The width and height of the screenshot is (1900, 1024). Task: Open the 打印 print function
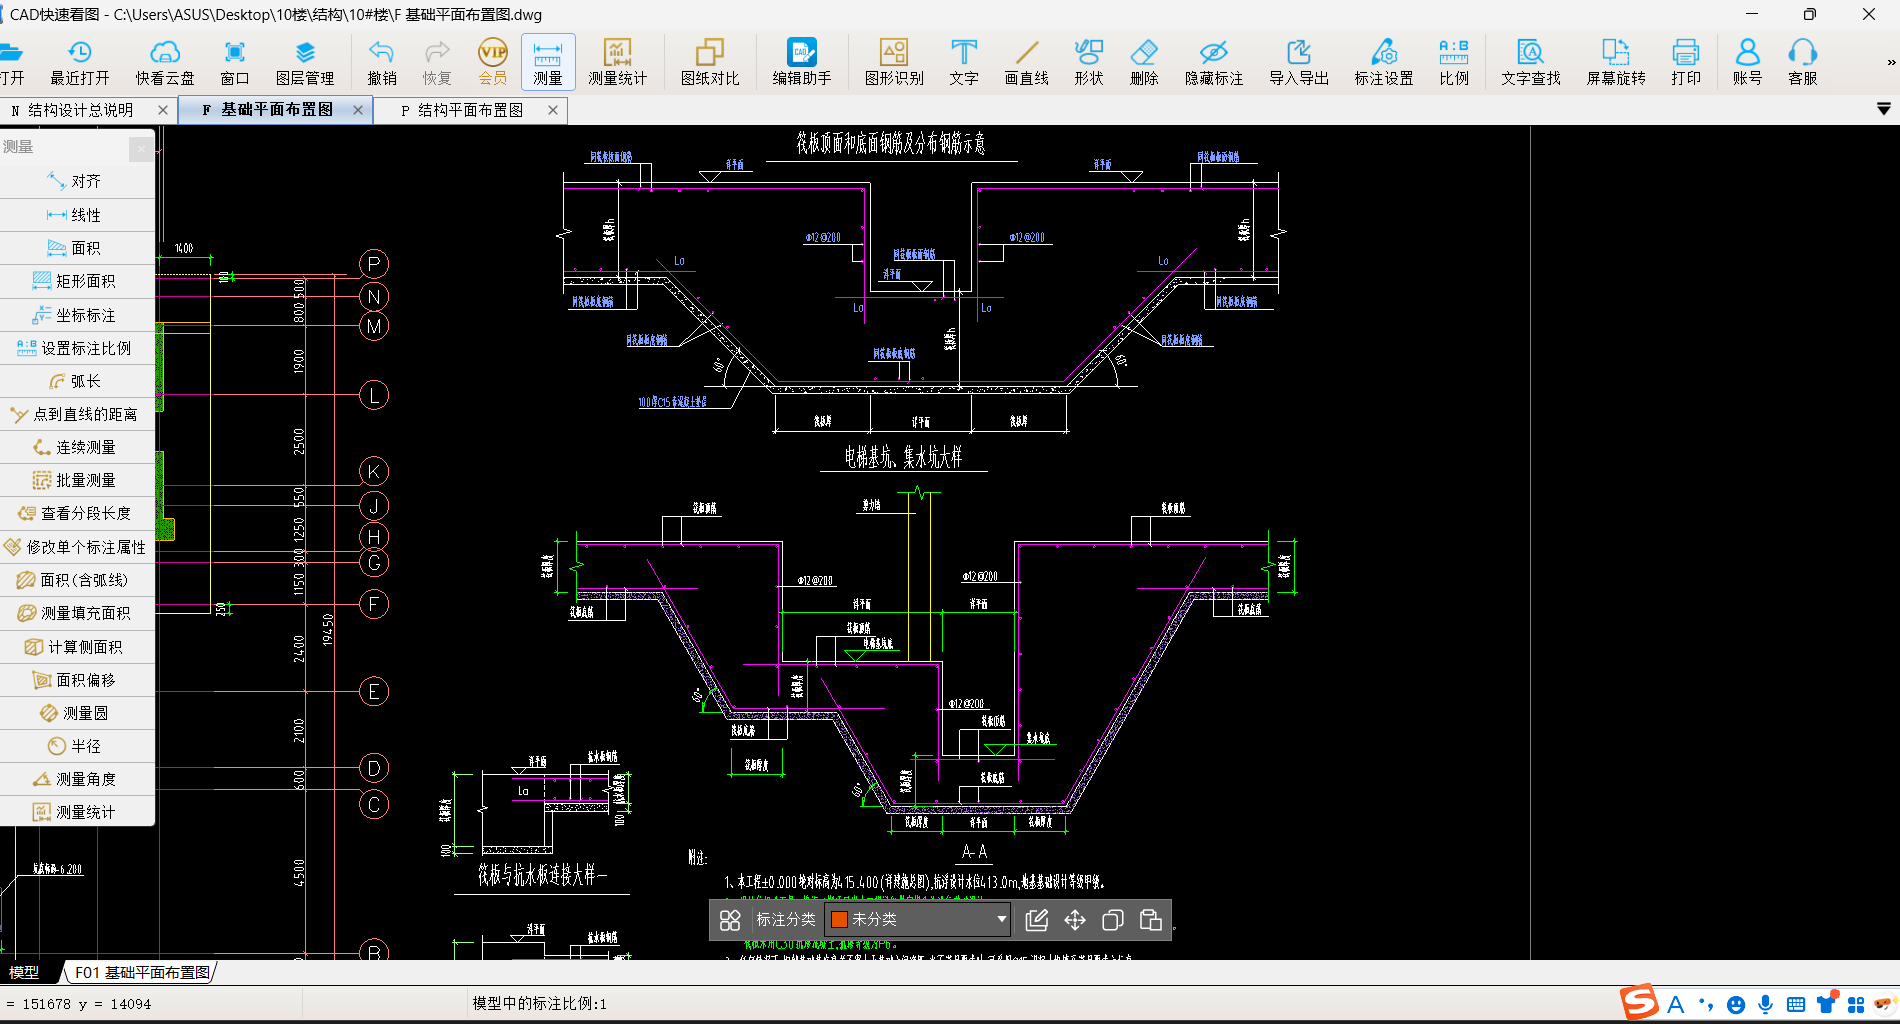pyautogui.click(x=1685, y=63)
